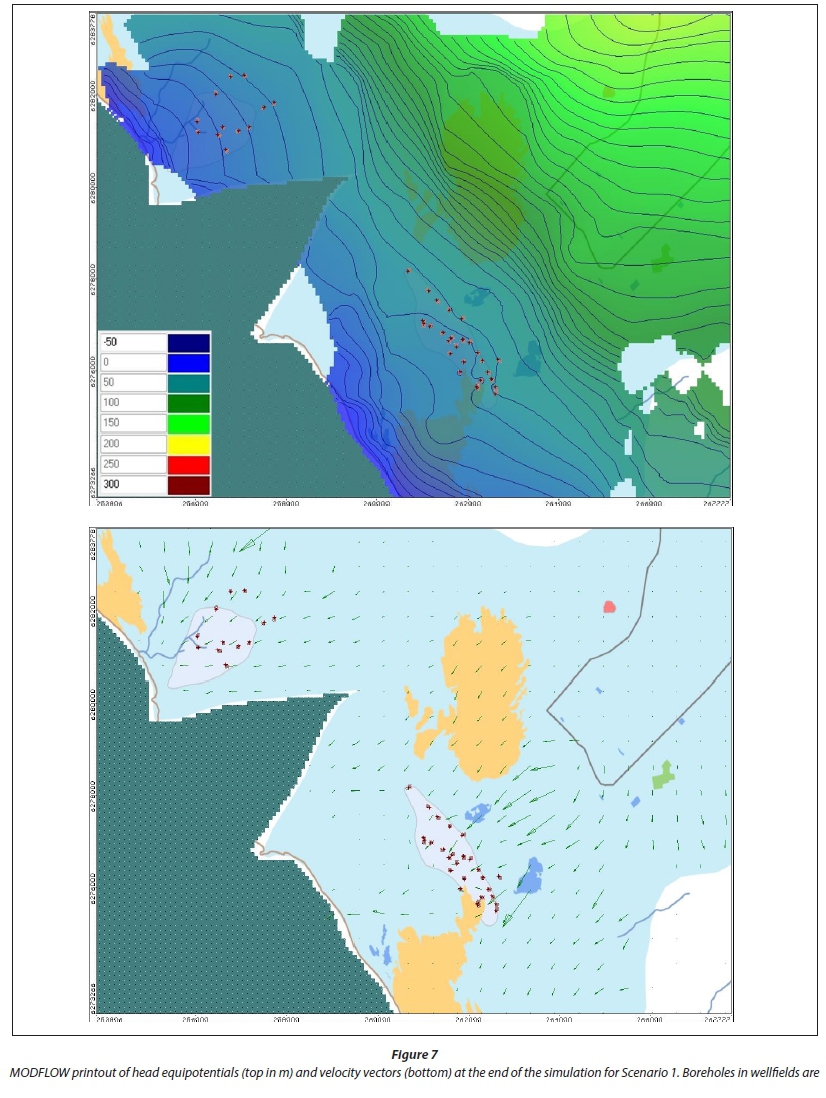Image resolution: width=826 pixels, height=1098 pixels.
Task: Click the 50 legend value box
Action: 132,383
